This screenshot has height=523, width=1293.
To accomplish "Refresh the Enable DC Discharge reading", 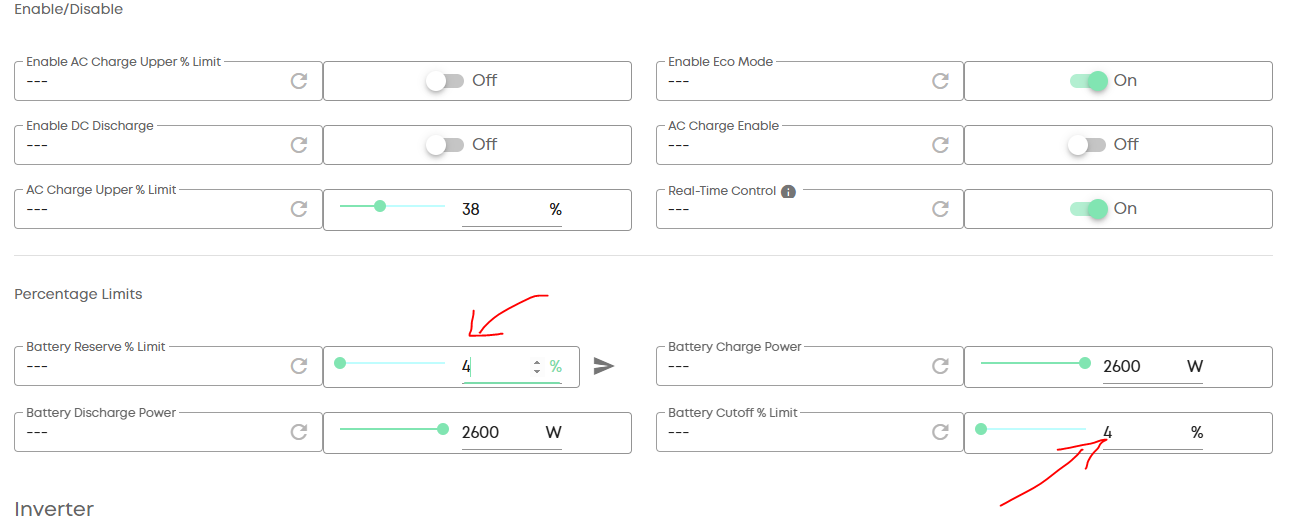I will click(x=299, y=145).
